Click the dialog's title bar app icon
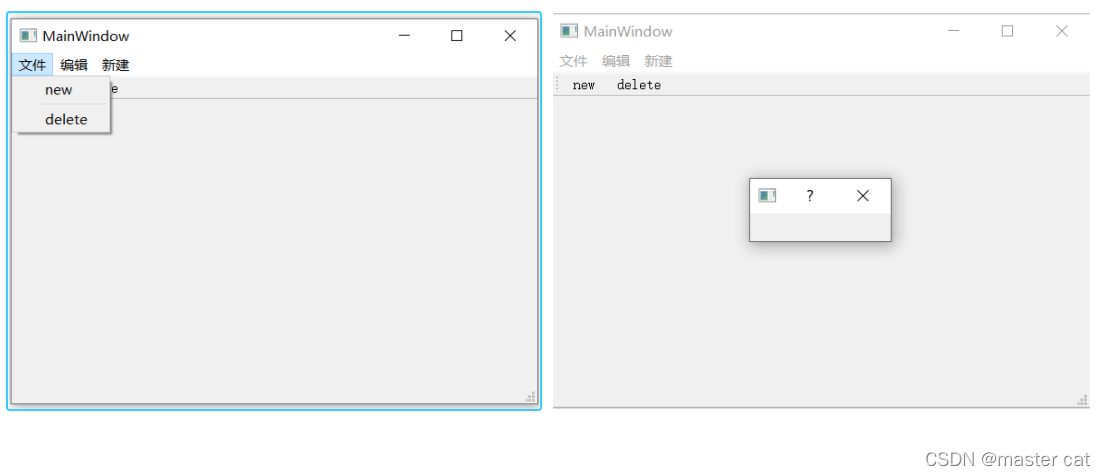The width and height of the screenshot is (1106, 476). [767, 196]
